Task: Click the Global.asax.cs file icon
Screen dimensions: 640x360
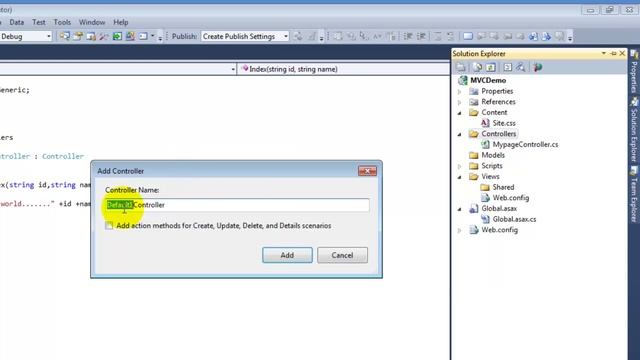Action: (485, 219)
